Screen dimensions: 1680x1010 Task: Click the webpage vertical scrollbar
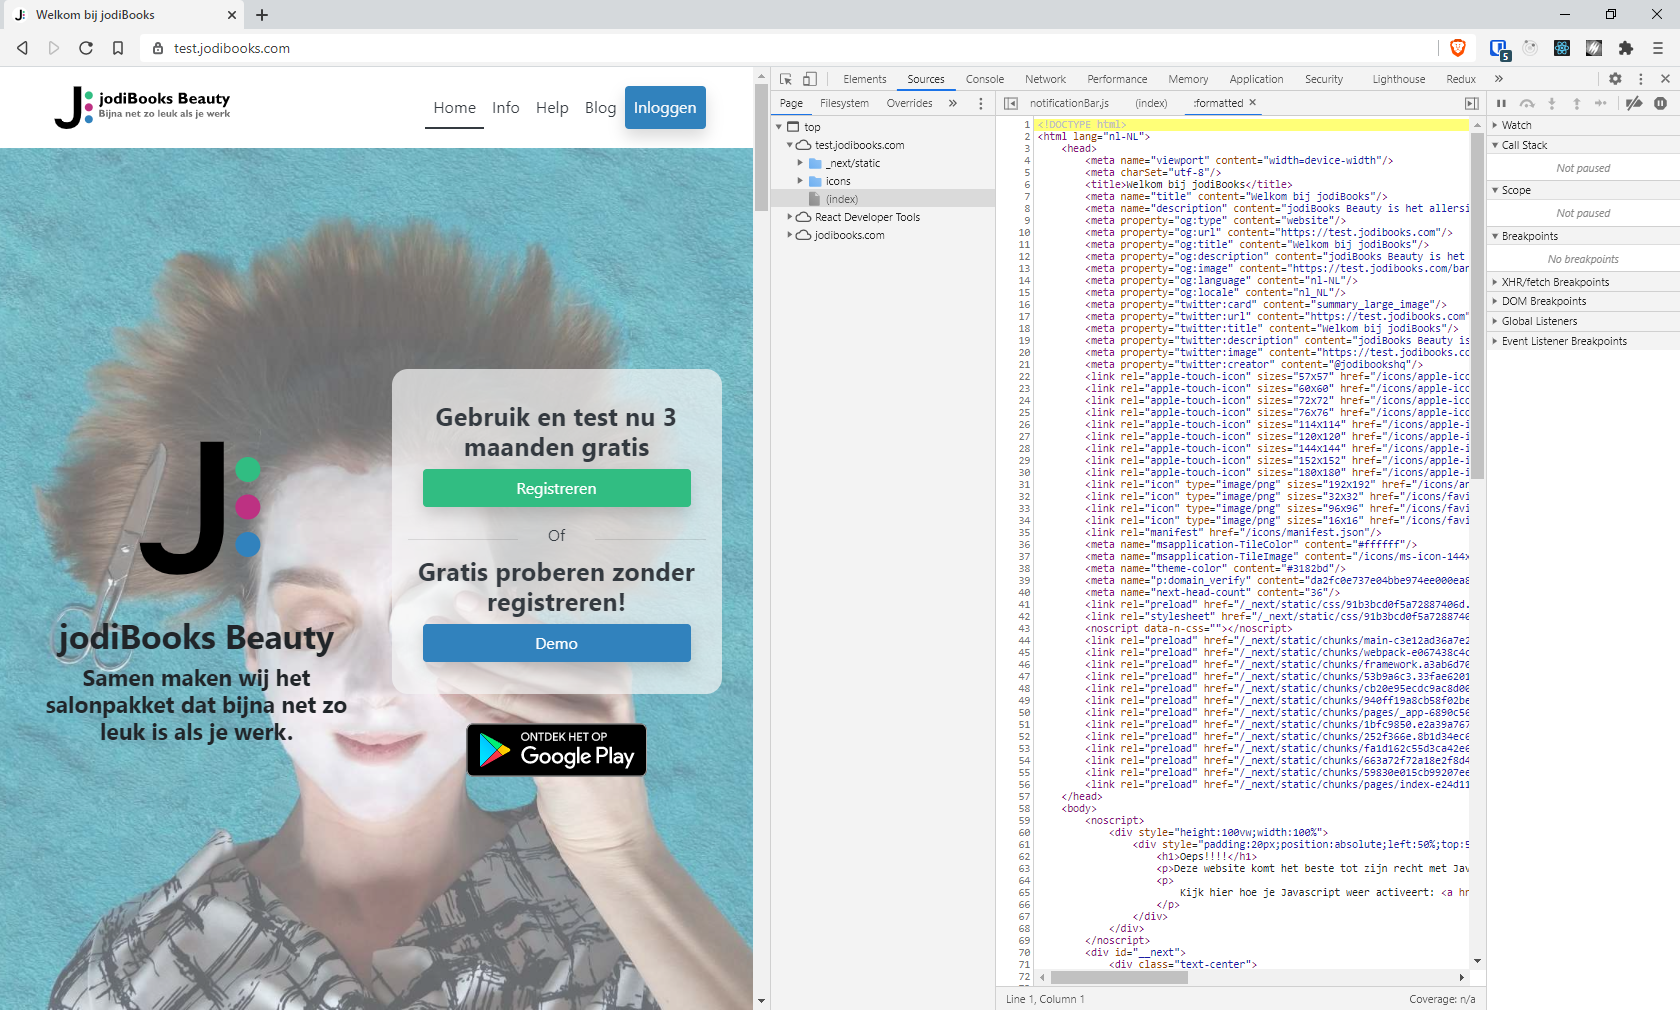(761, 148)
